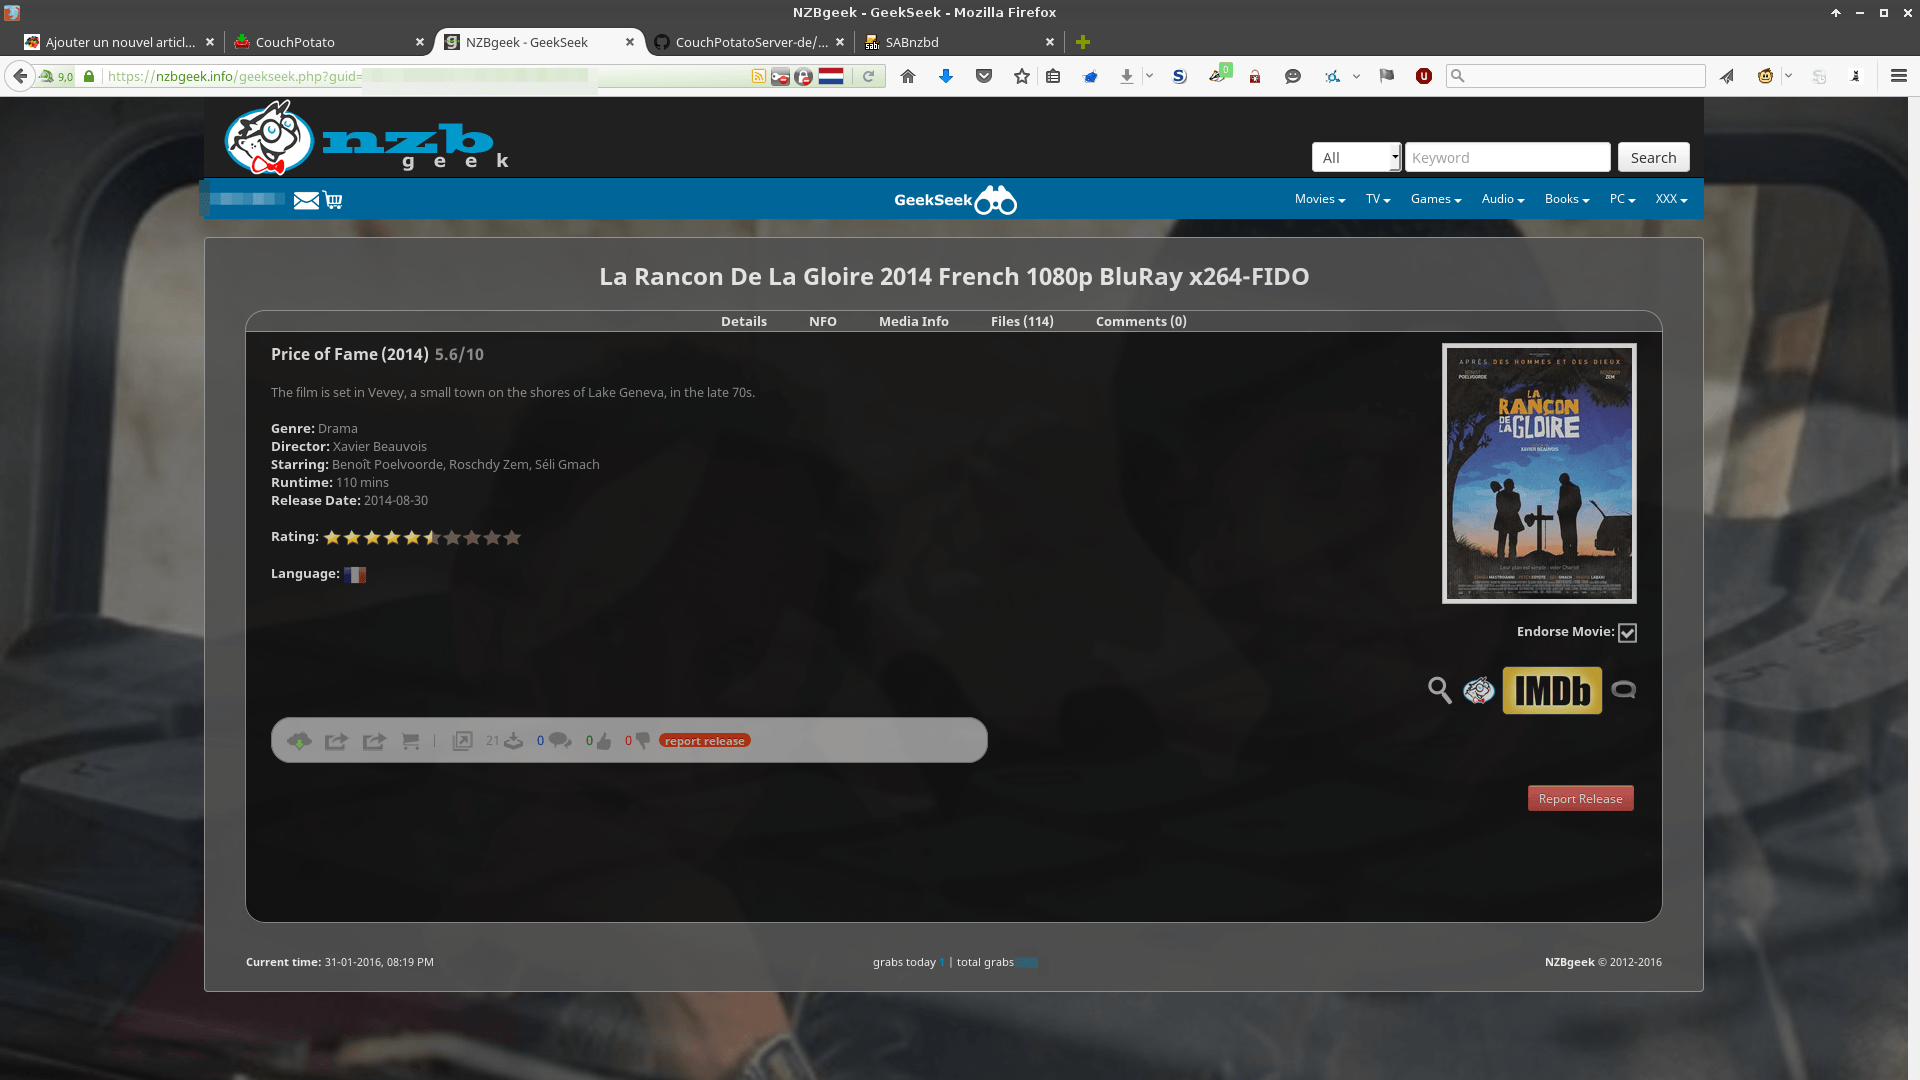Give the release a thumbs up
The image size is (1920, 1080).
pyautogui.click(x=604, y=741)
